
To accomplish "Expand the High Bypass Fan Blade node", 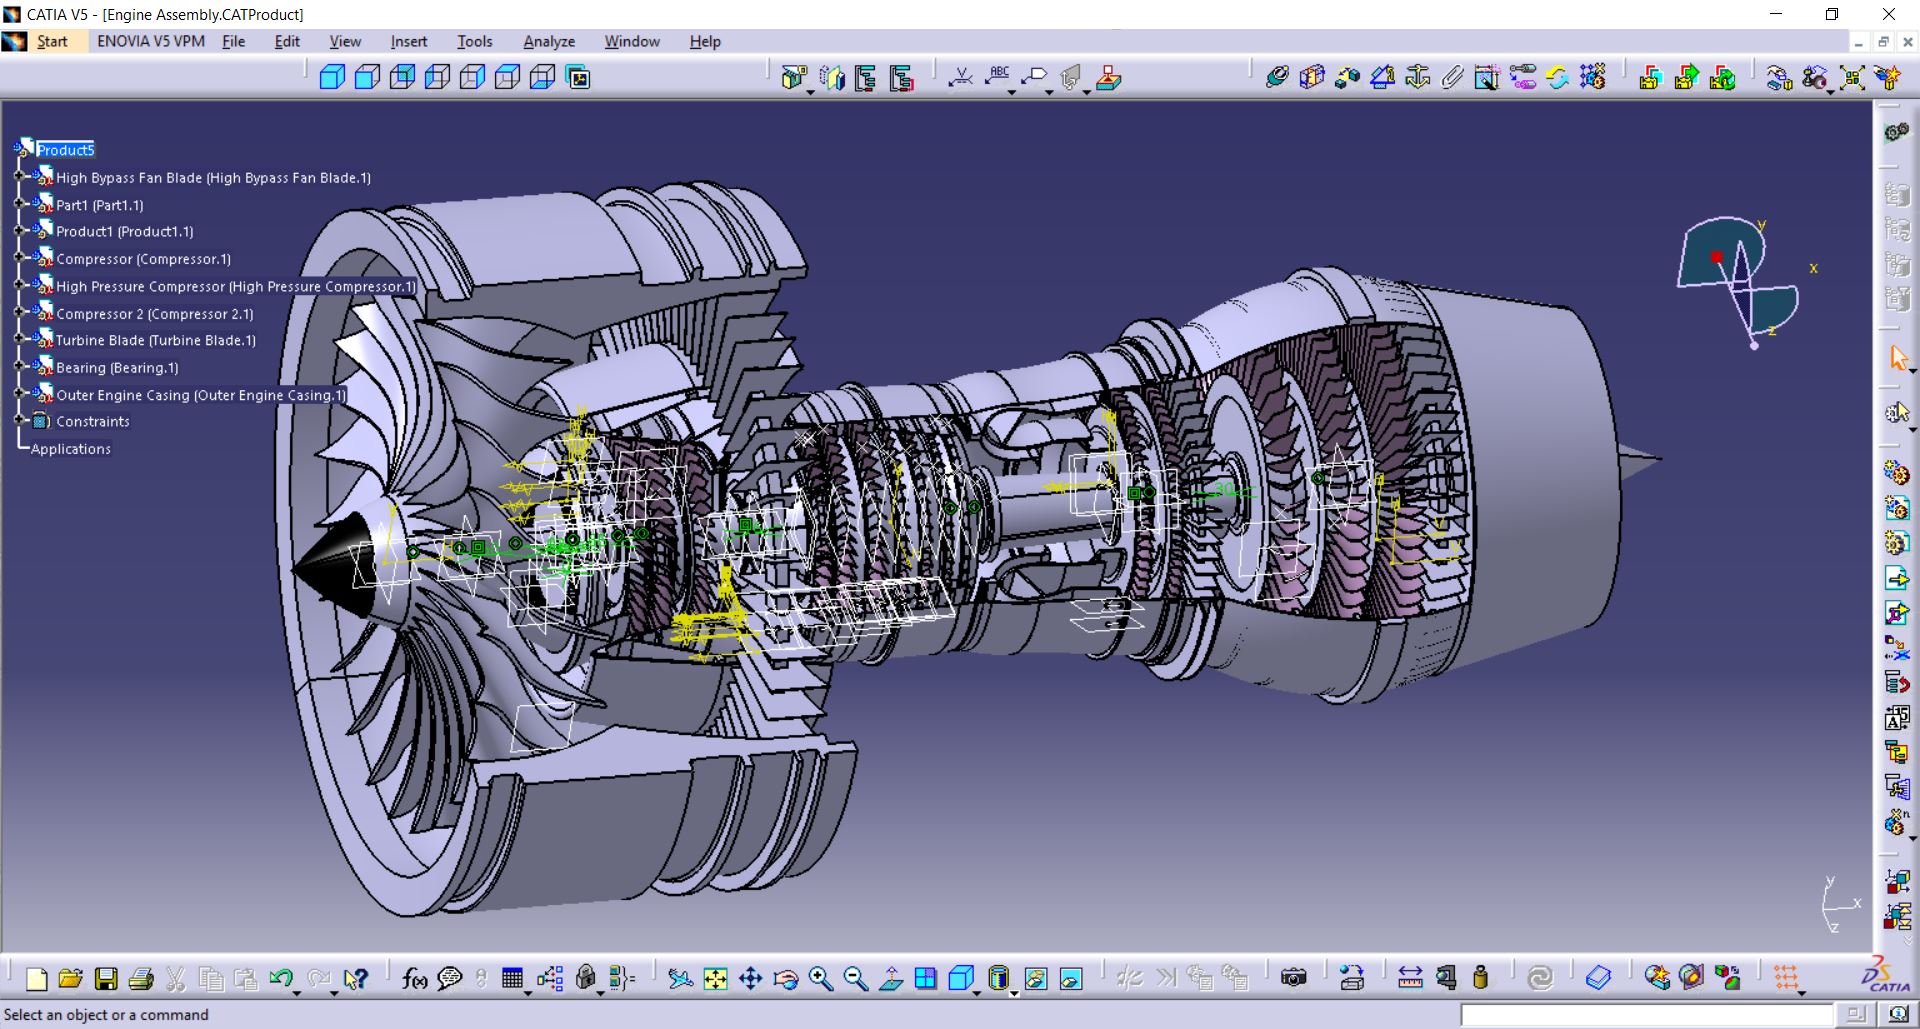I will click(x=19, y=177).
